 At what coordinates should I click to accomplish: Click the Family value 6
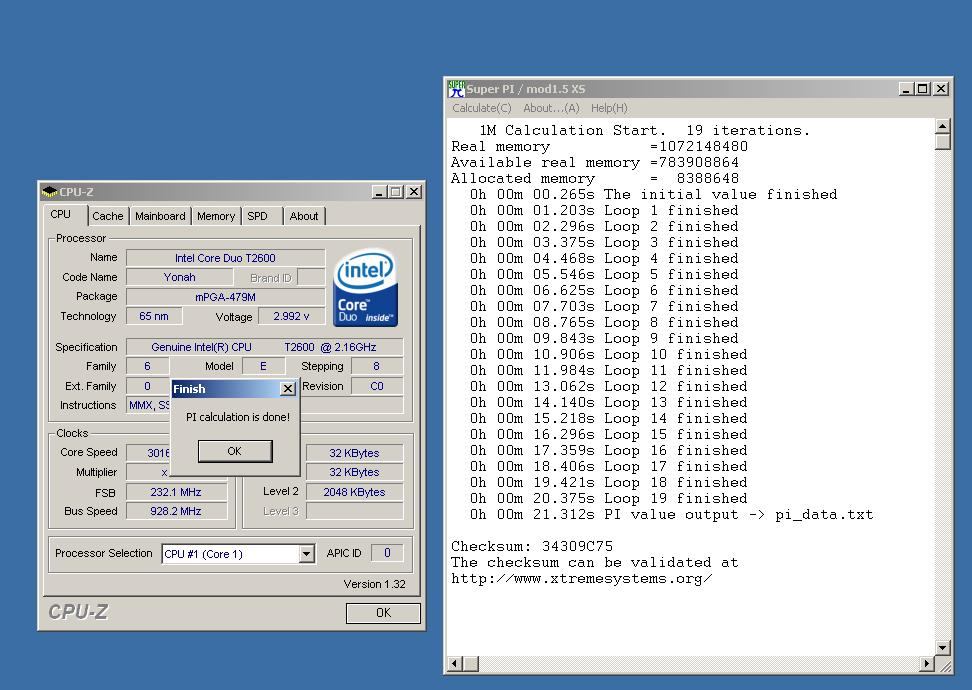[148, 366]
